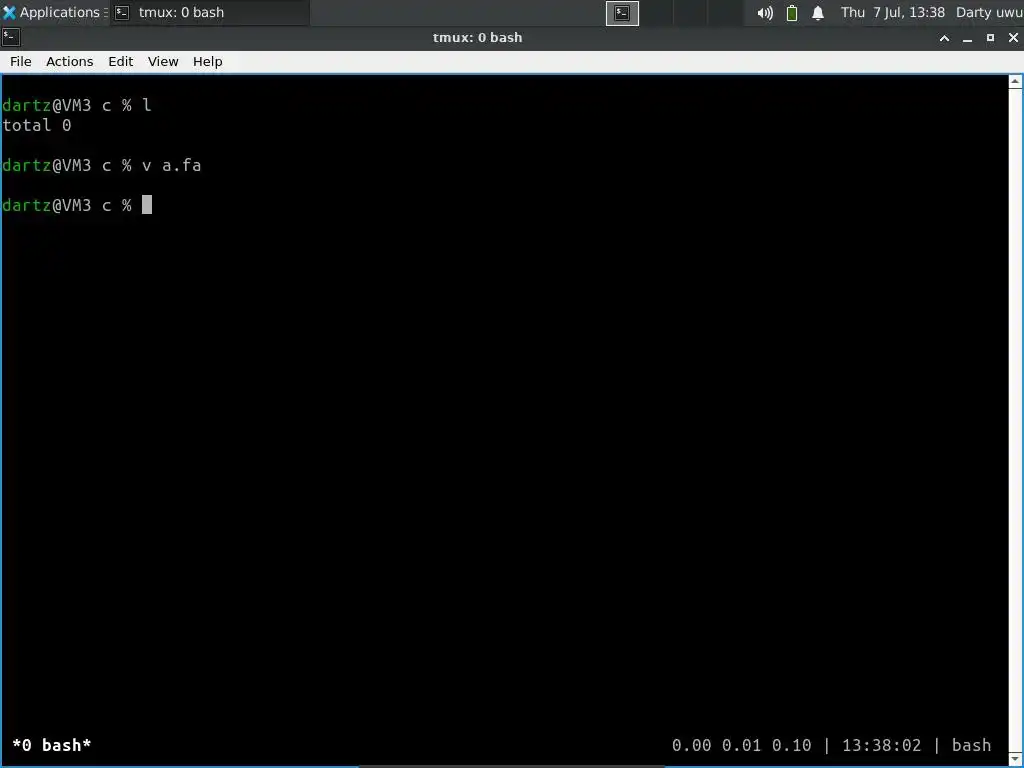
Task: Click the terminal icon in the taskbar entry
Action: click(x=122, y=12)
